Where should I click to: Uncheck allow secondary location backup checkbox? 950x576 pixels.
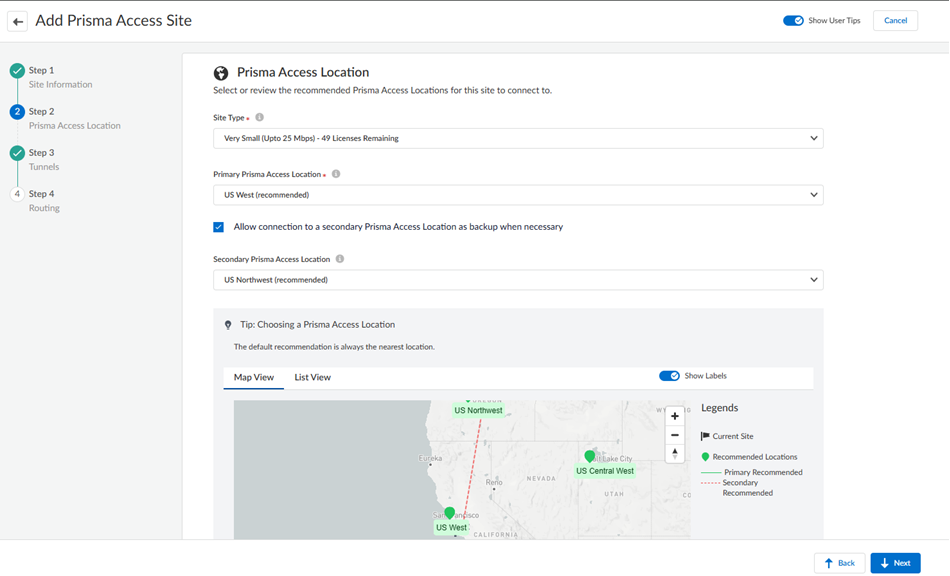[x=219, y=227]
